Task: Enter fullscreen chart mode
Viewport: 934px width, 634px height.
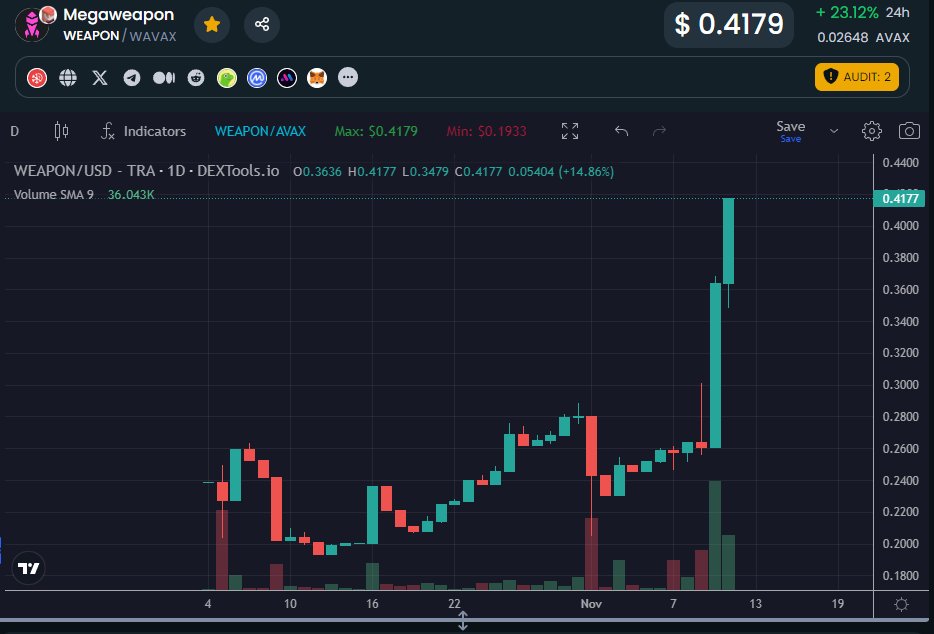Action: point(570,131)
